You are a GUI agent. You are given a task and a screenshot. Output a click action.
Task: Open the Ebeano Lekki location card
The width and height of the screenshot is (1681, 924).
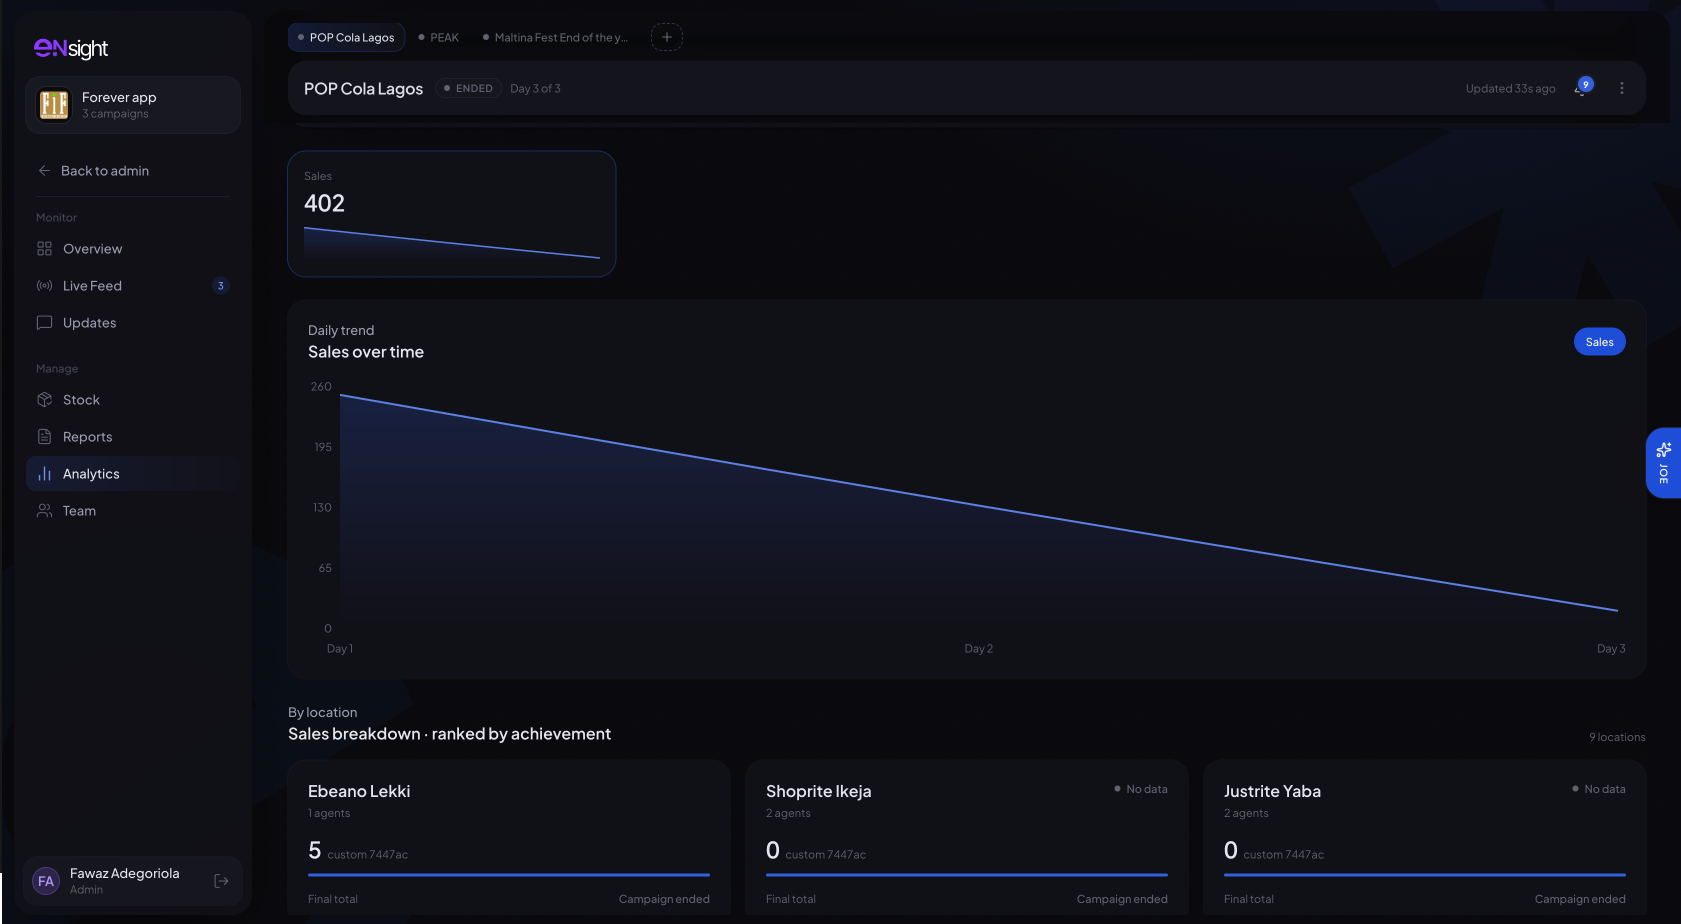point(509,838)
